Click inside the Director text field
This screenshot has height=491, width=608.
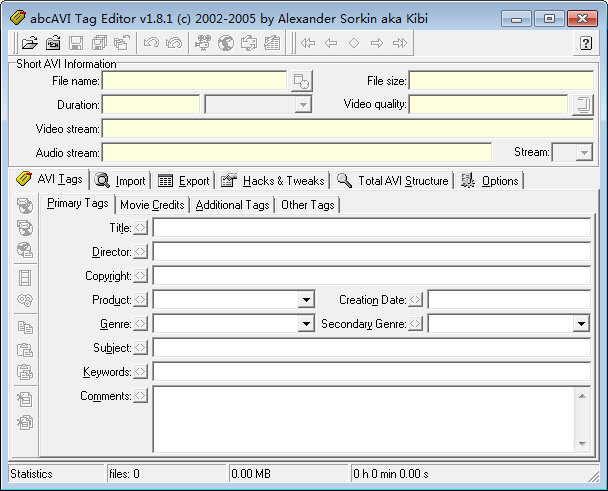(x=372, y=252)
